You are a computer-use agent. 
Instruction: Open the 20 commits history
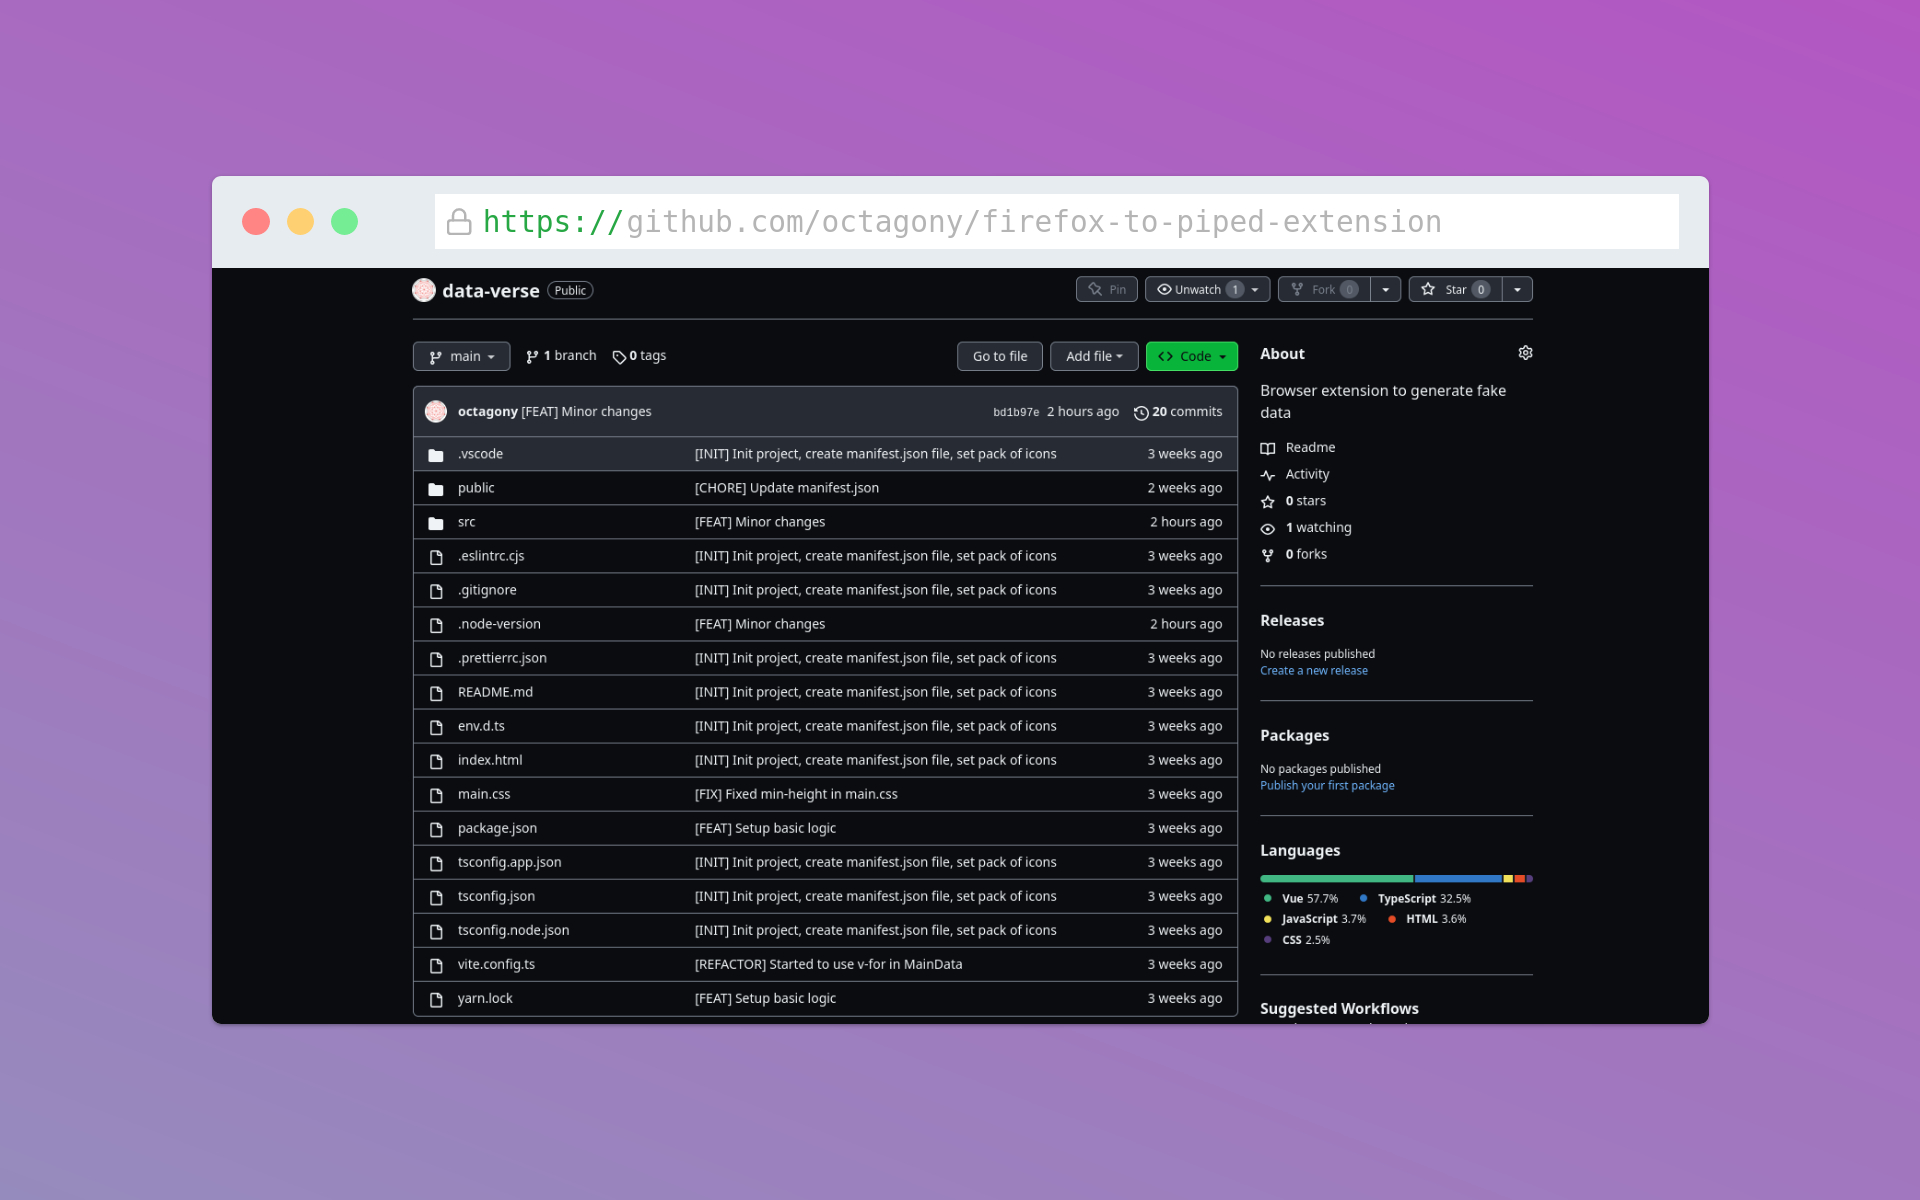pos(1178,412)
